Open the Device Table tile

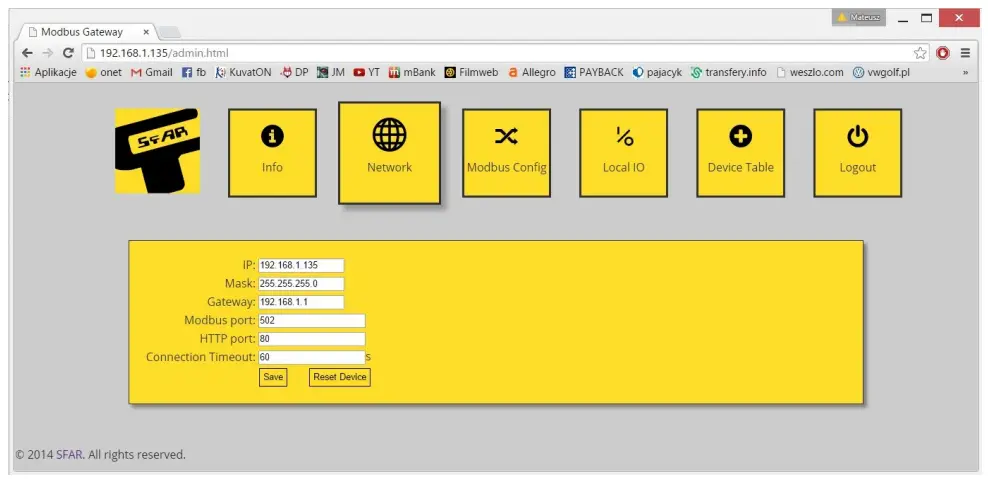741,153
